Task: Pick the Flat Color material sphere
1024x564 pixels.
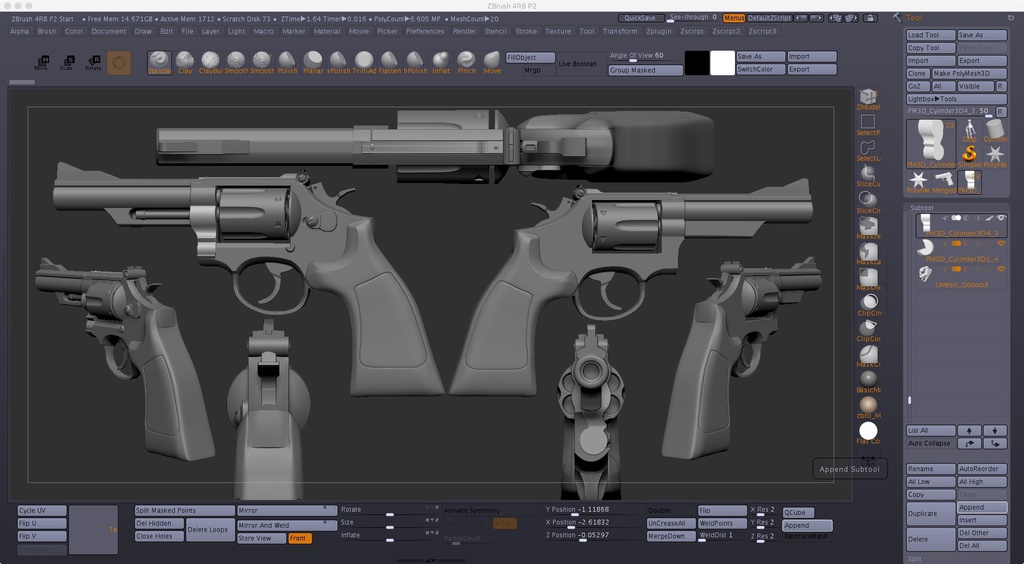Action: [x=868, y=433]
